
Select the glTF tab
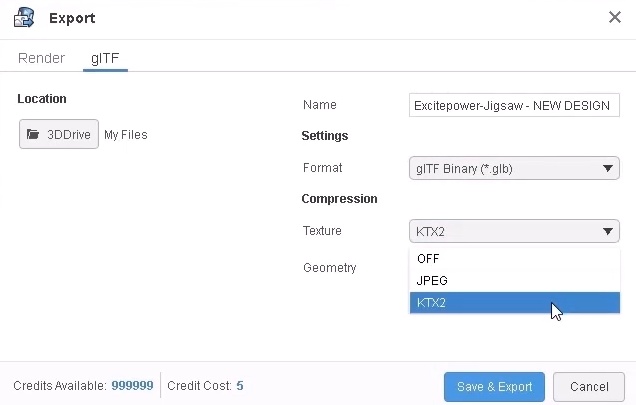point(105,58)
